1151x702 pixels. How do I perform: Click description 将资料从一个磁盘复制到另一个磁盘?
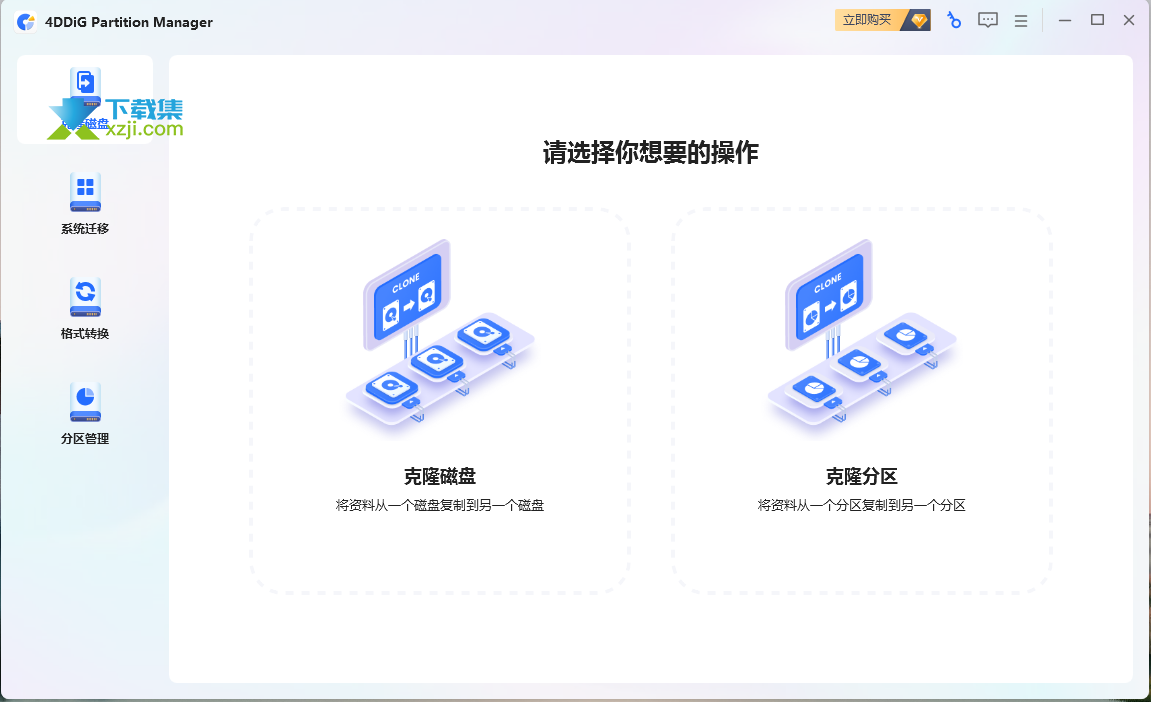(x=440, y=505)
